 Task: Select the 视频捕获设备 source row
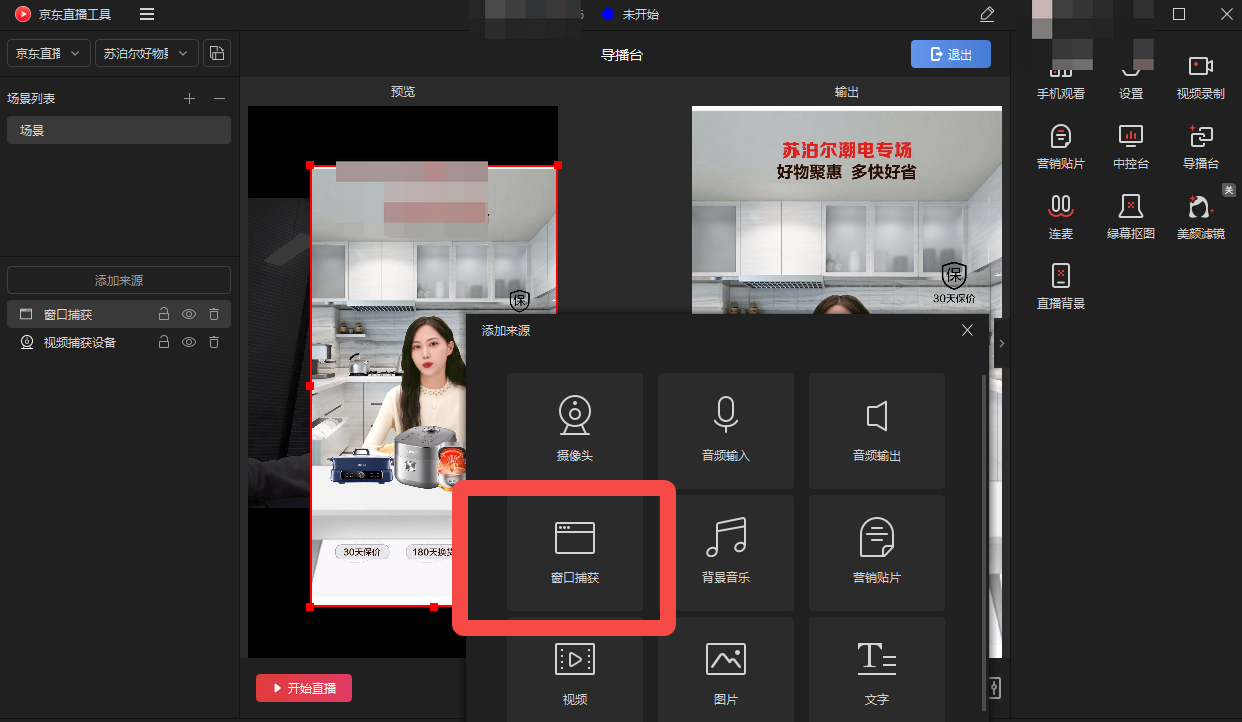click(119, 342)
